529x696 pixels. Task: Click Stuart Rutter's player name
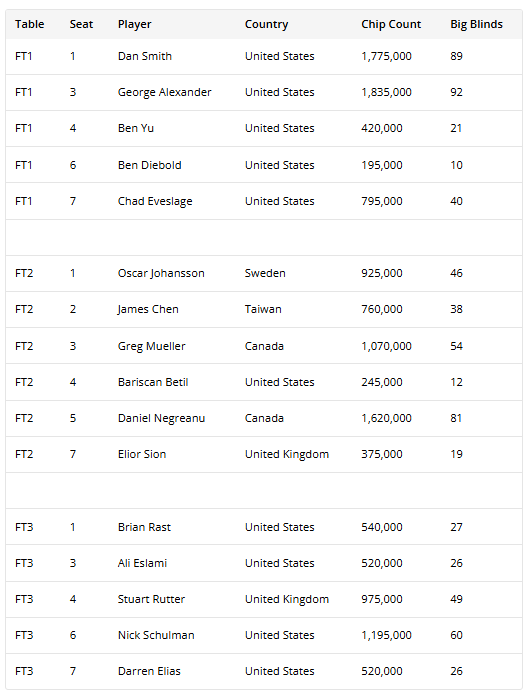[151, 599]
